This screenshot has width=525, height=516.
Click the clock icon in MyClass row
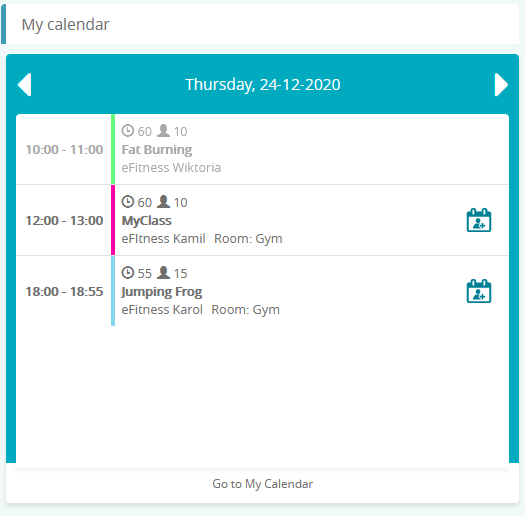[x=128, y=202]
